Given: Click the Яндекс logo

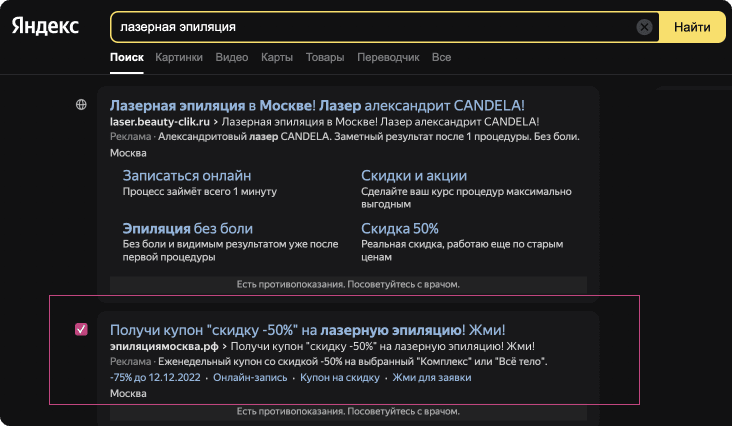Looking at the screenshot, I should pos(46,26).
